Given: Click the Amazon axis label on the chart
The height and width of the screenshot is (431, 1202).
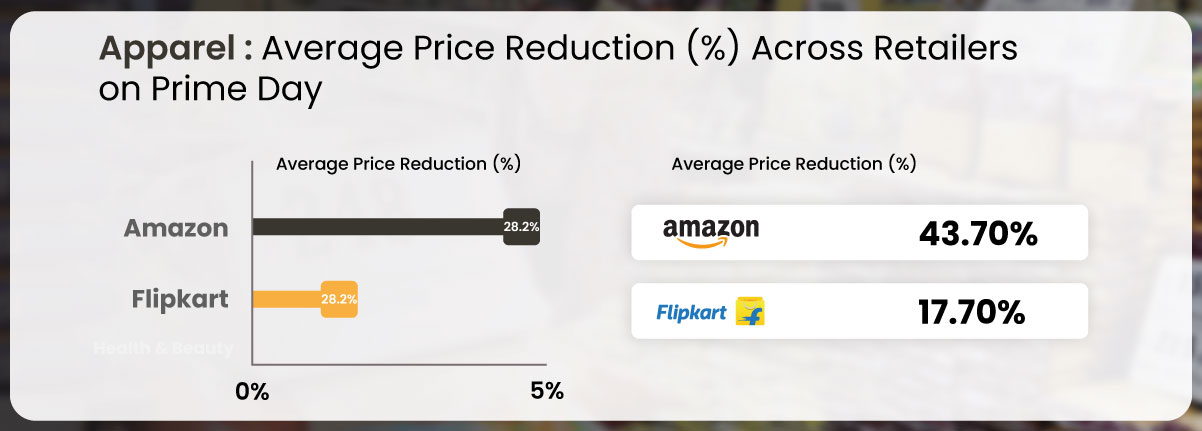Looking at the screenshot, I should pos(176,228).
